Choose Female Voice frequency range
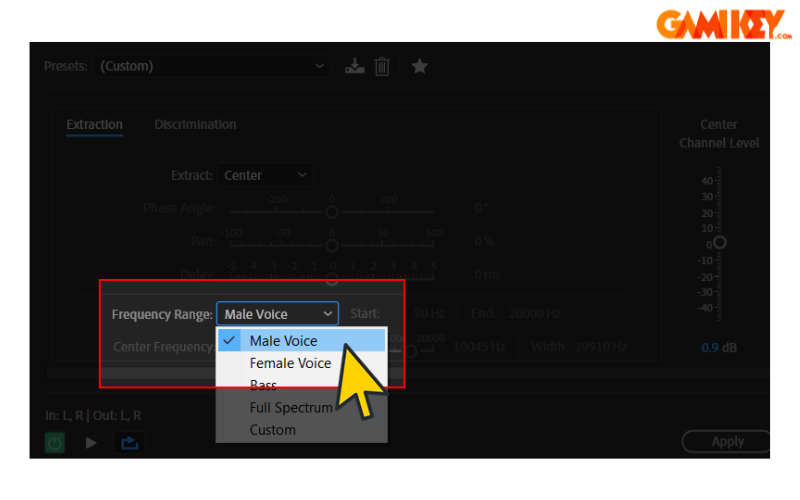Screen dimensions: 800x500 point(290,363)
